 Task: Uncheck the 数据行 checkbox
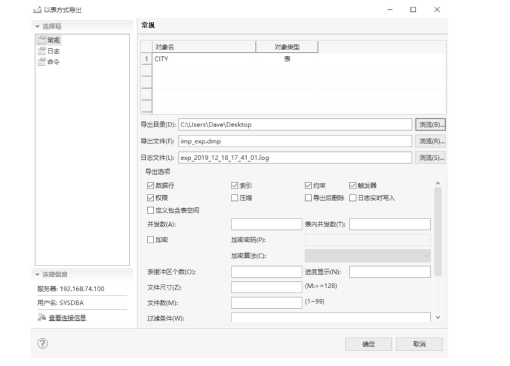point(150,185)
